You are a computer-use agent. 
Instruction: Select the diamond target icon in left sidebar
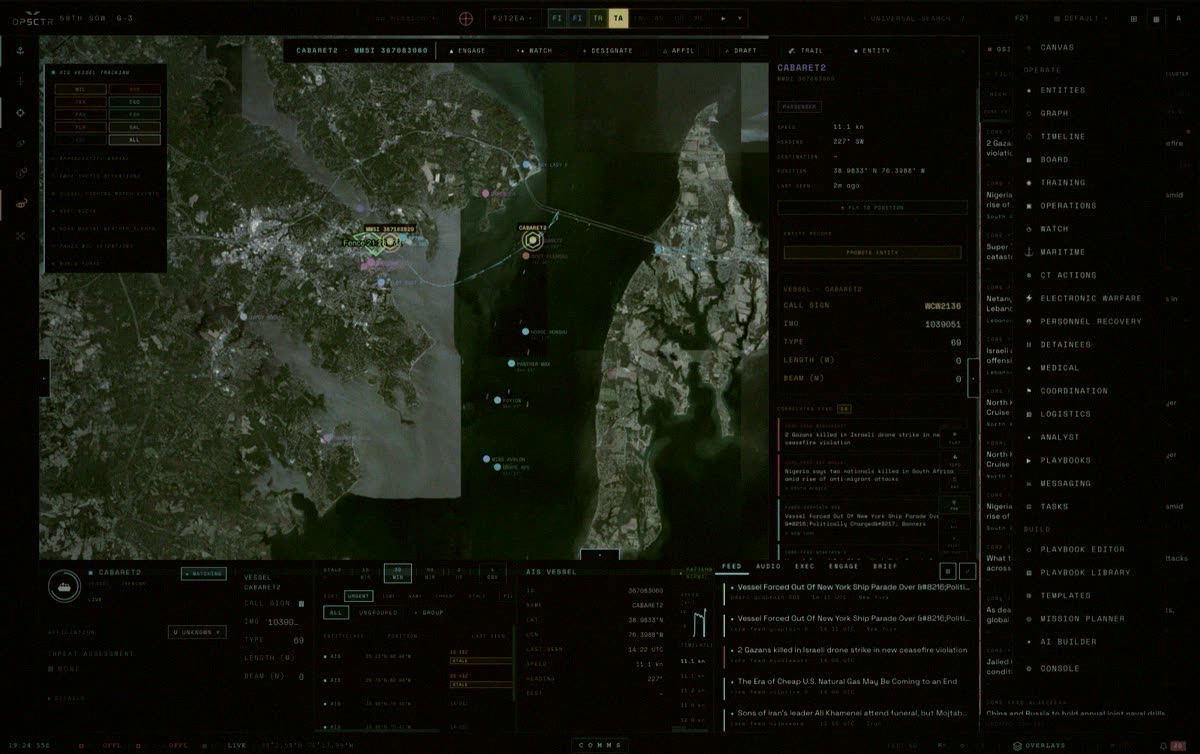pyautogui.click(x=20, y=113)
